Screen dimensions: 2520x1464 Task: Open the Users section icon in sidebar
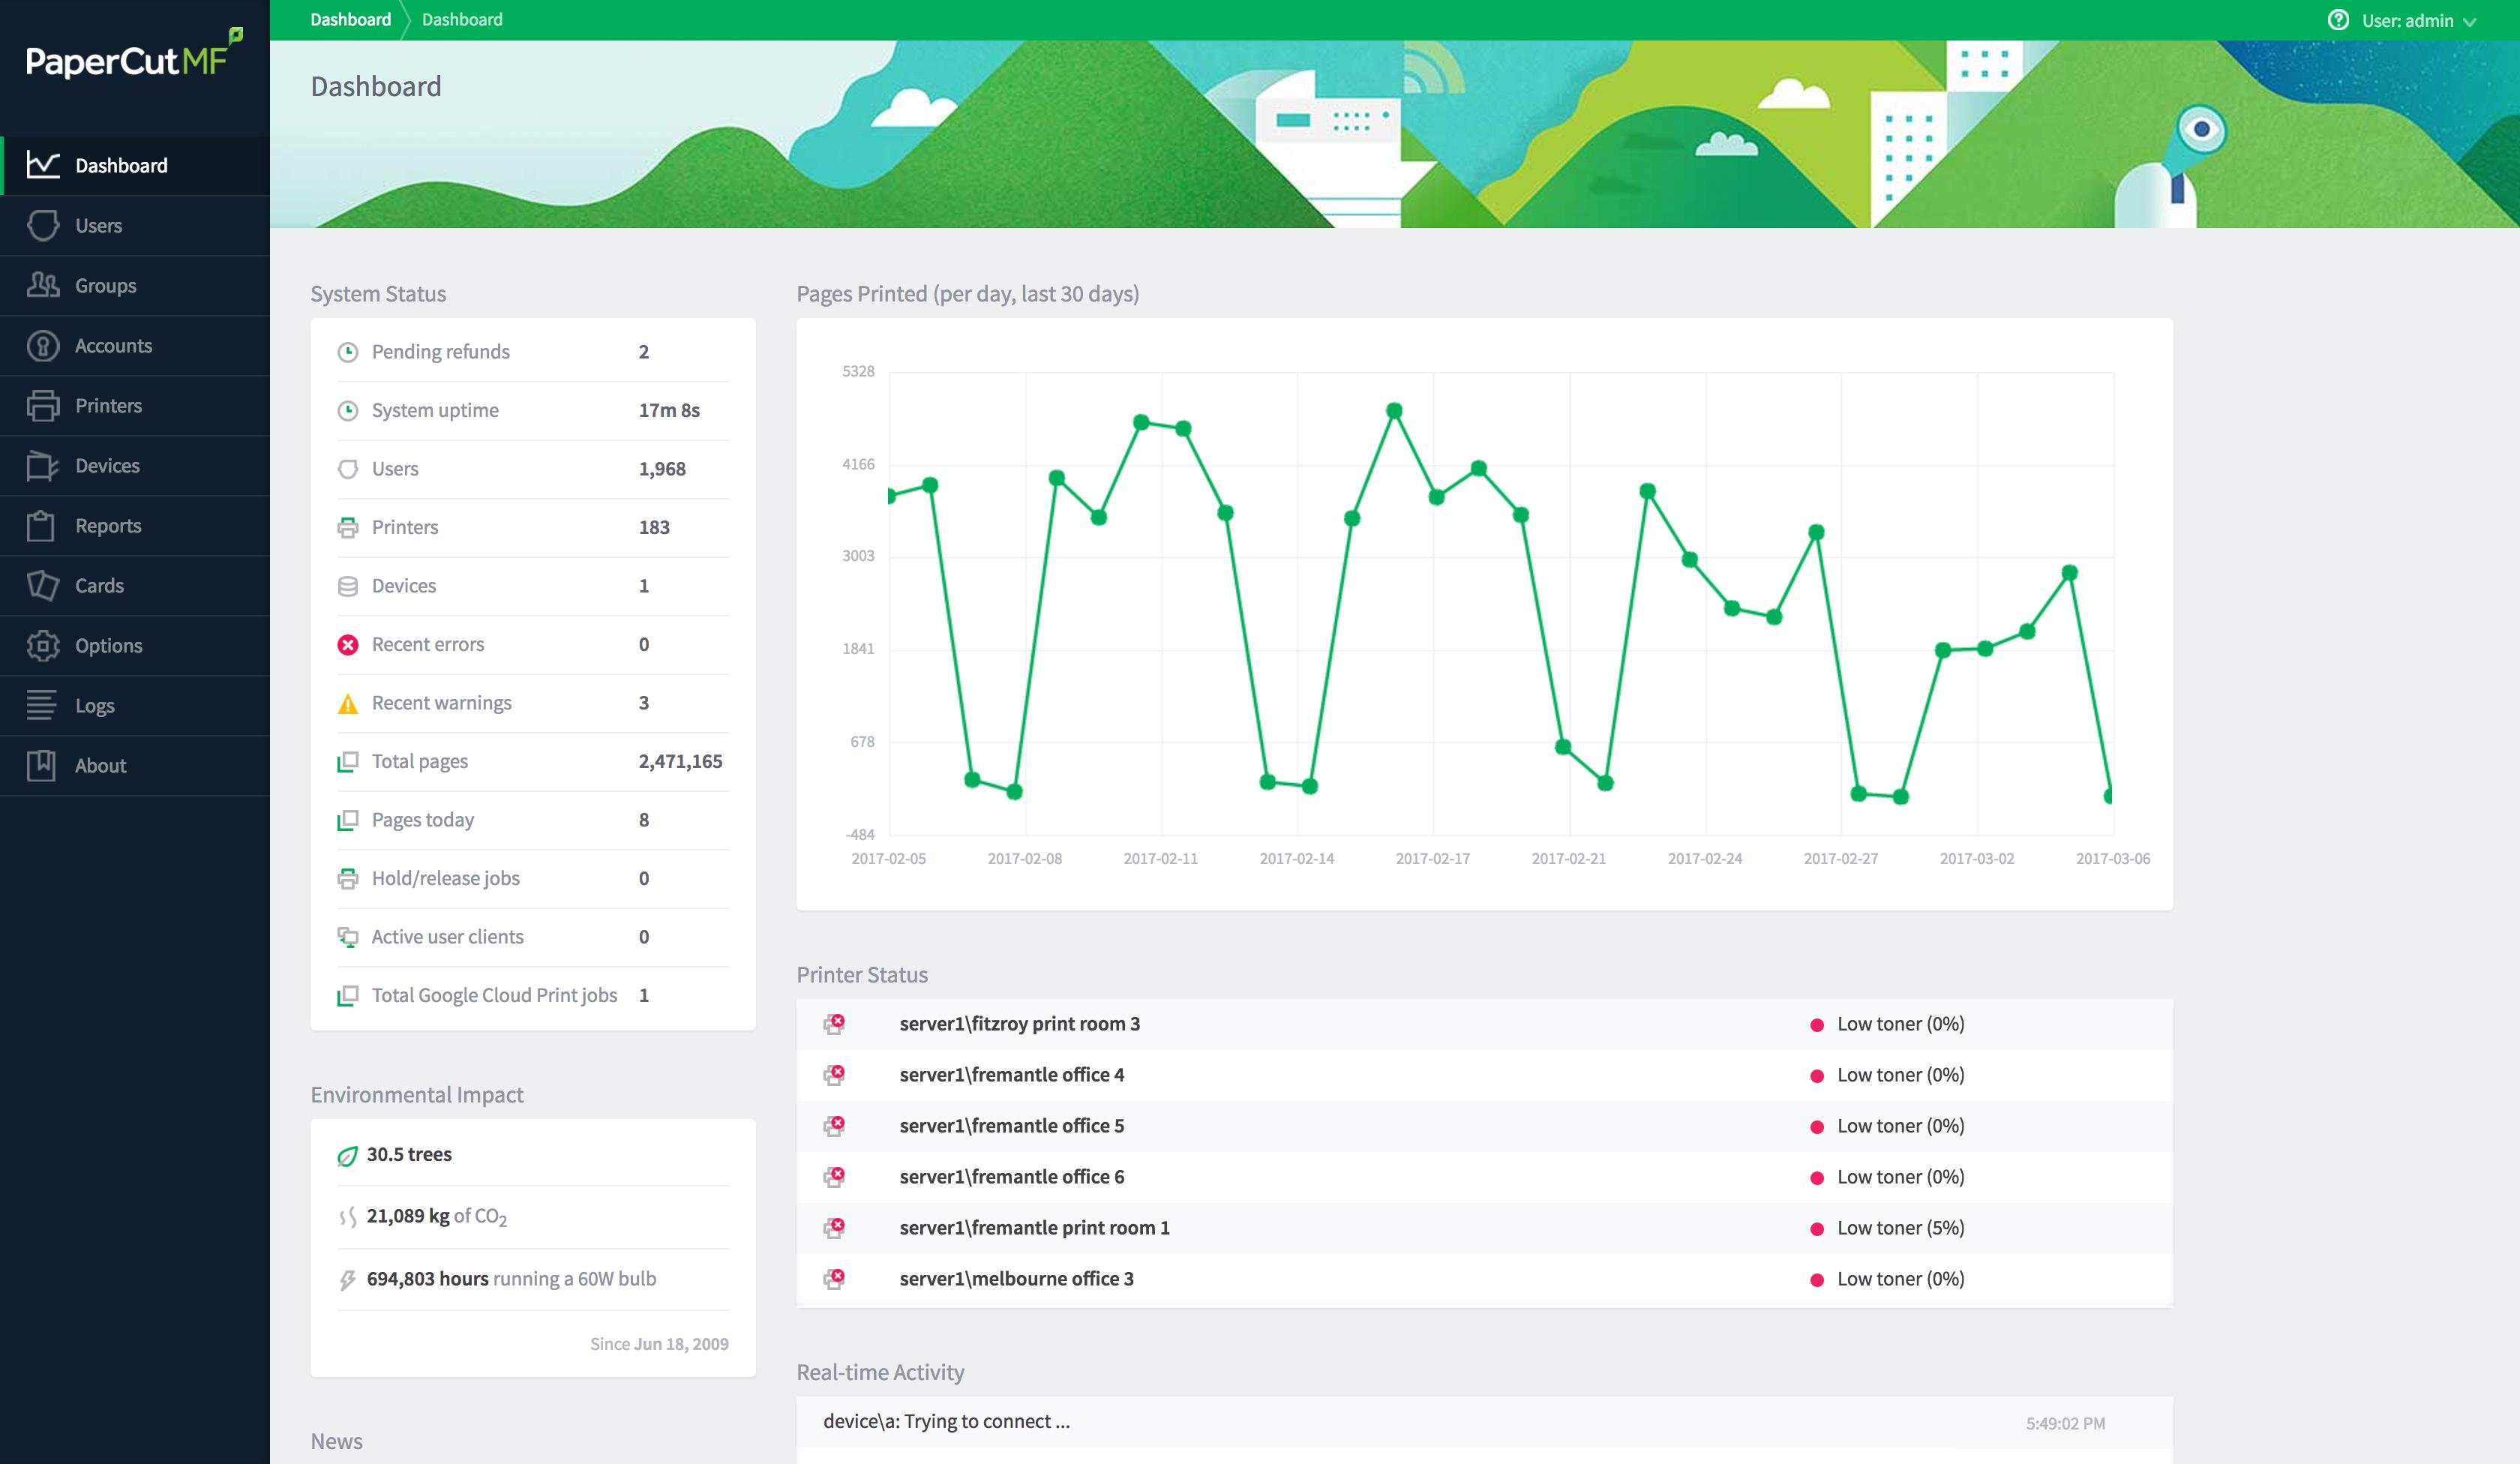coord(42,226)
